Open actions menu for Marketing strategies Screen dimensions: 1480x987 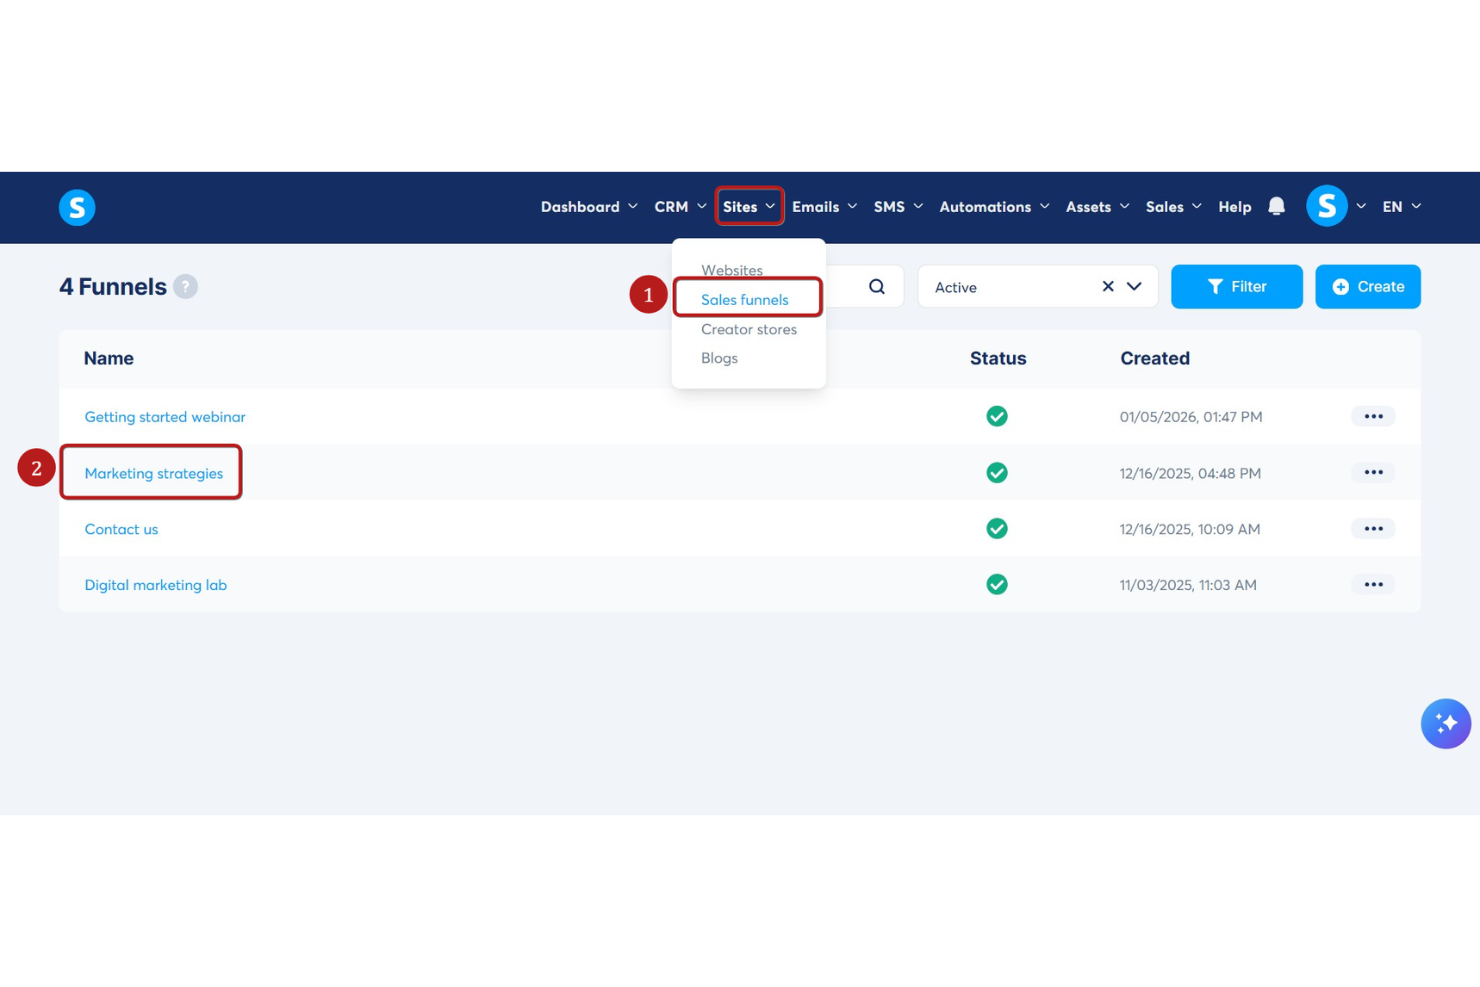click(1373, 472)
